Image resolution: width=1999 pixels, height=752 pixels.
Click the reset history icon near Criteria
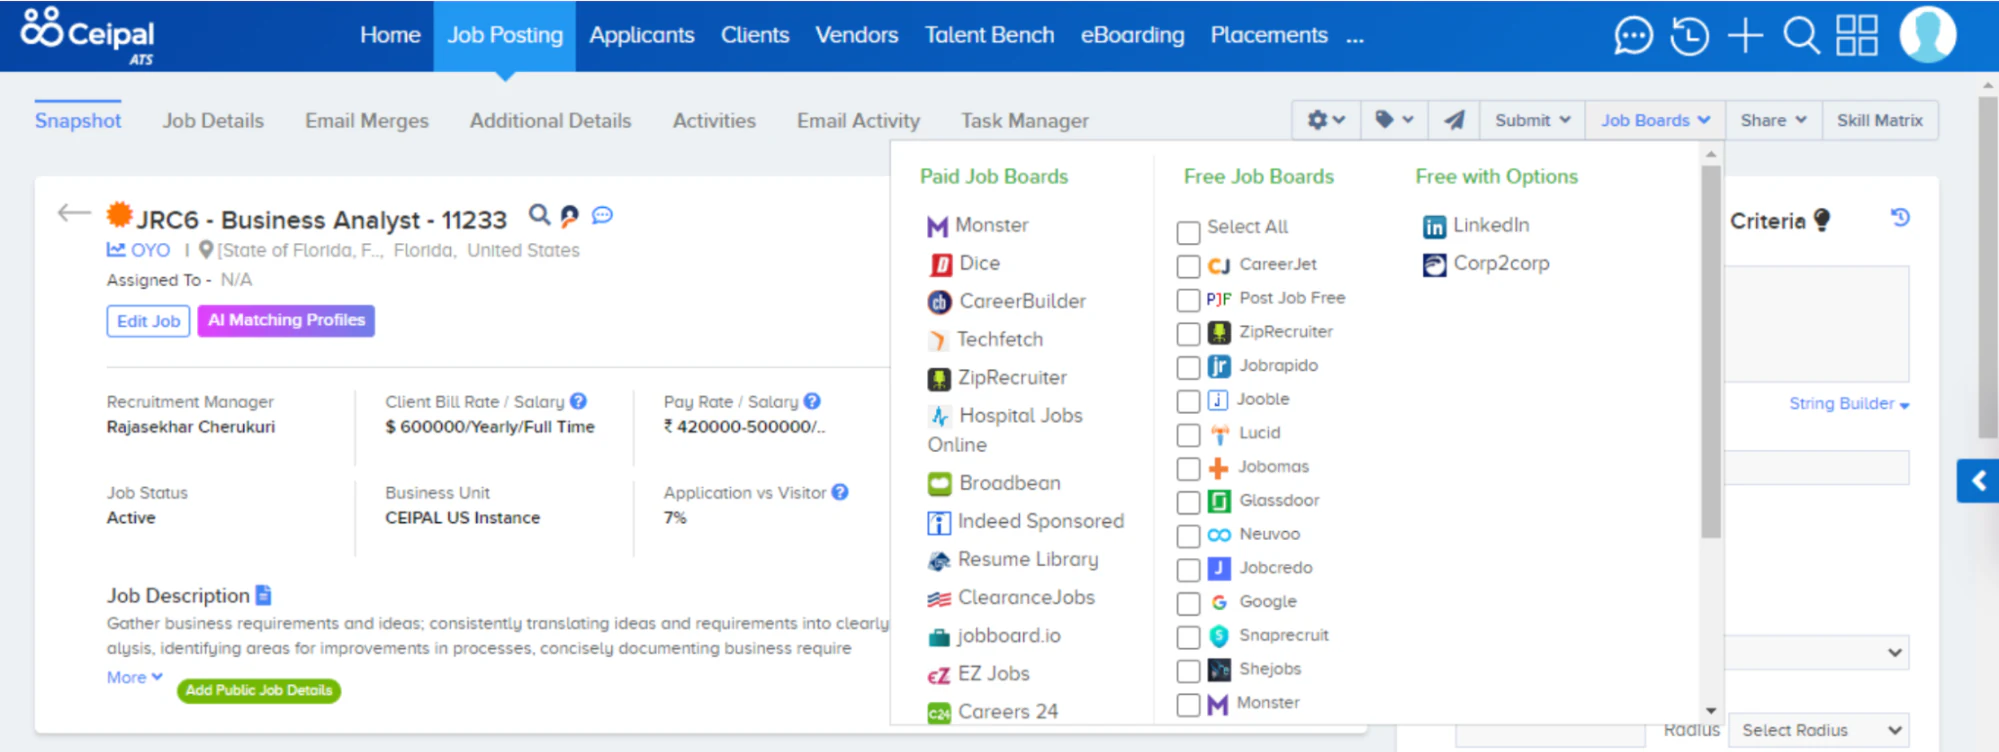pos(1900,217)
